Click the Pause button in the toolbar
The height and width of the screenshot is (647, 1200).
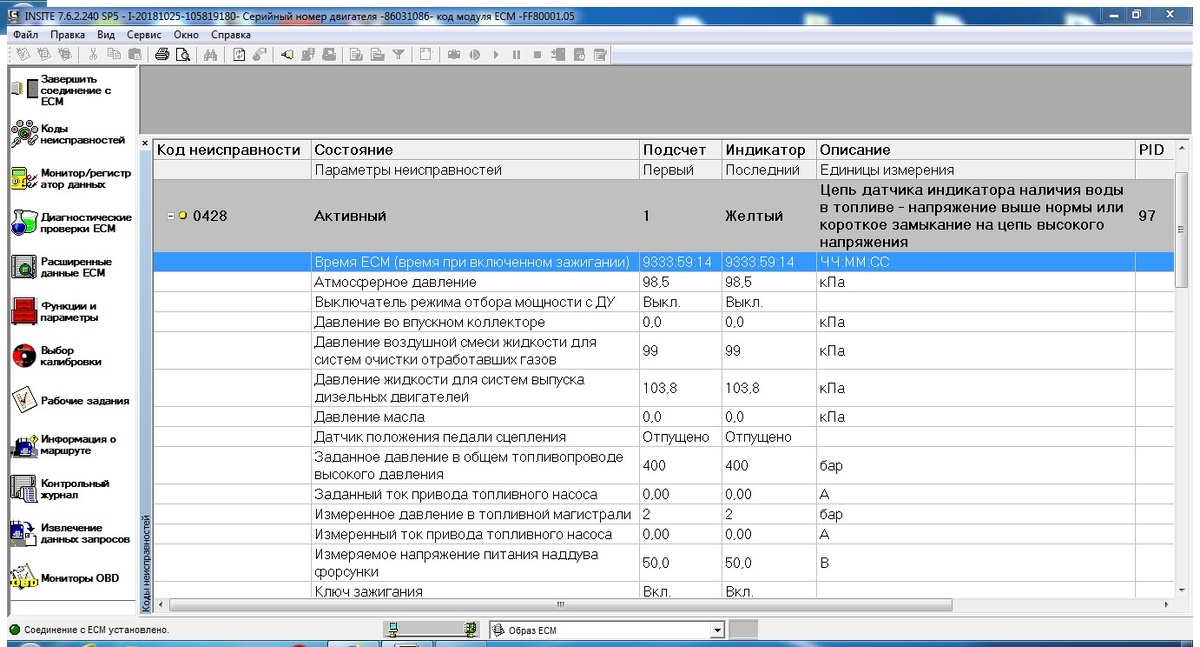[x=516, y=55]
